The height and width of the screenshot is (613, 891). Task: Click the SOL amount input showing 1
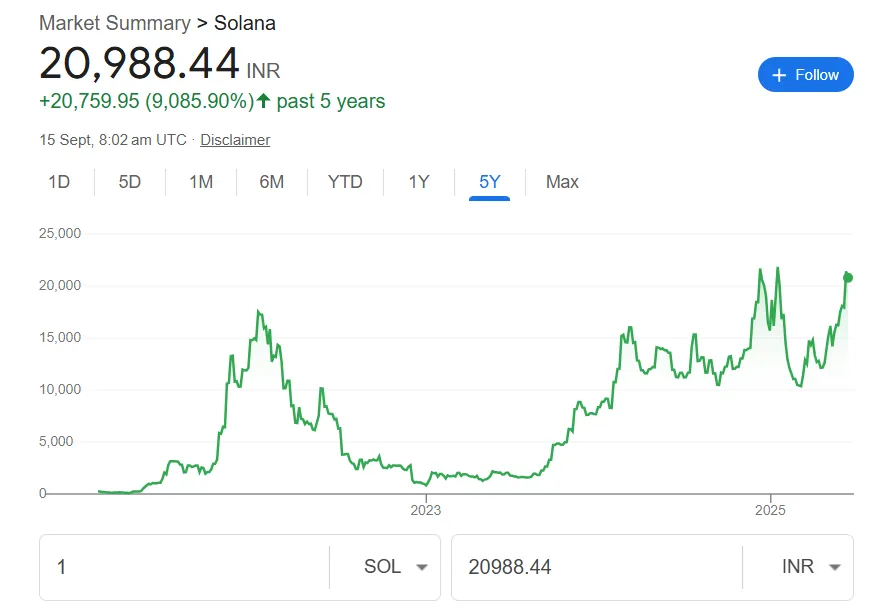(x=150, y=567)
